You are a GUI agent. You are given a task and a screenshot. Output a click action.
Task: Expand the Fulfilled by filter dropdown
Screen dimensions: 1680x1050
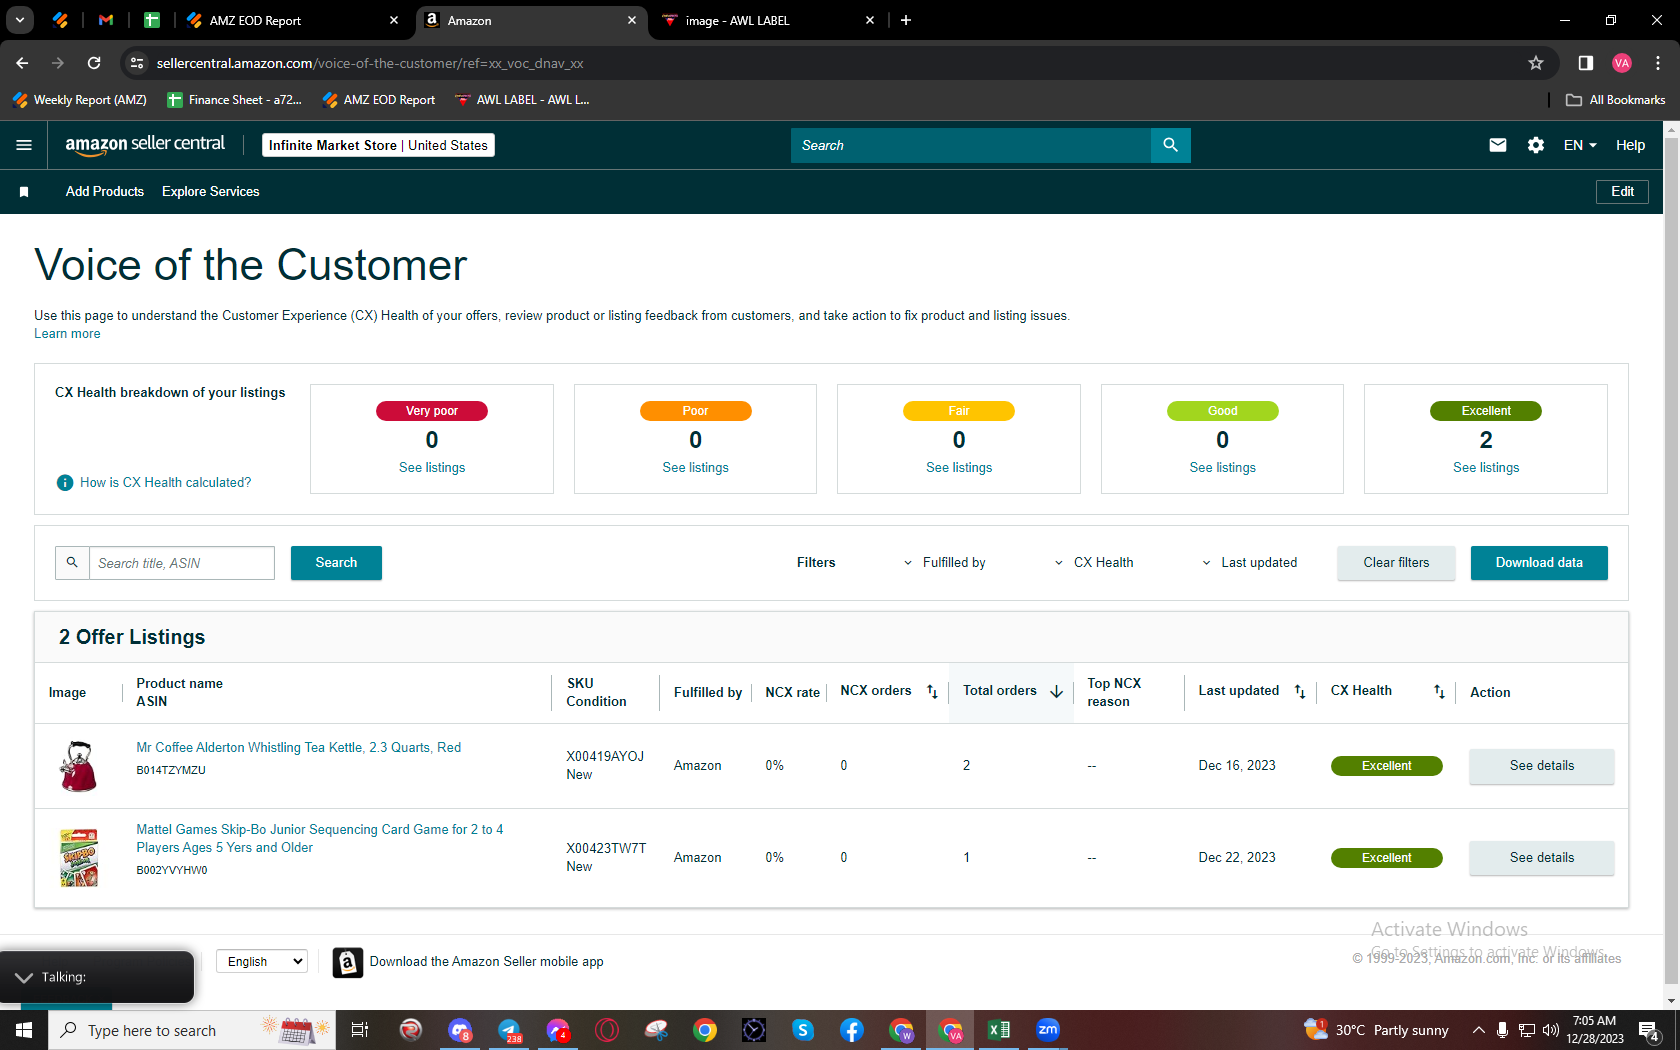pyautogui.click(x=944, y=563)
